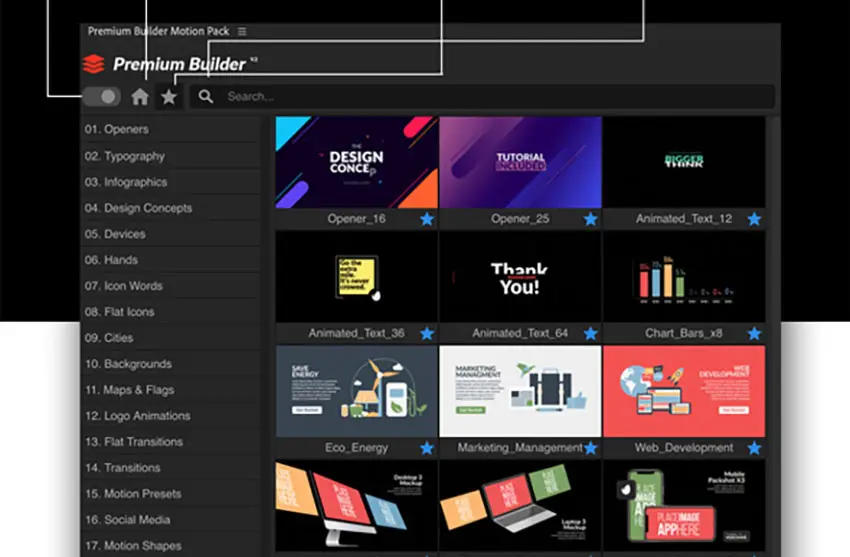Open the 01. Openers category
This screenshot has width=850, height=557.
[x=170, y=129]
